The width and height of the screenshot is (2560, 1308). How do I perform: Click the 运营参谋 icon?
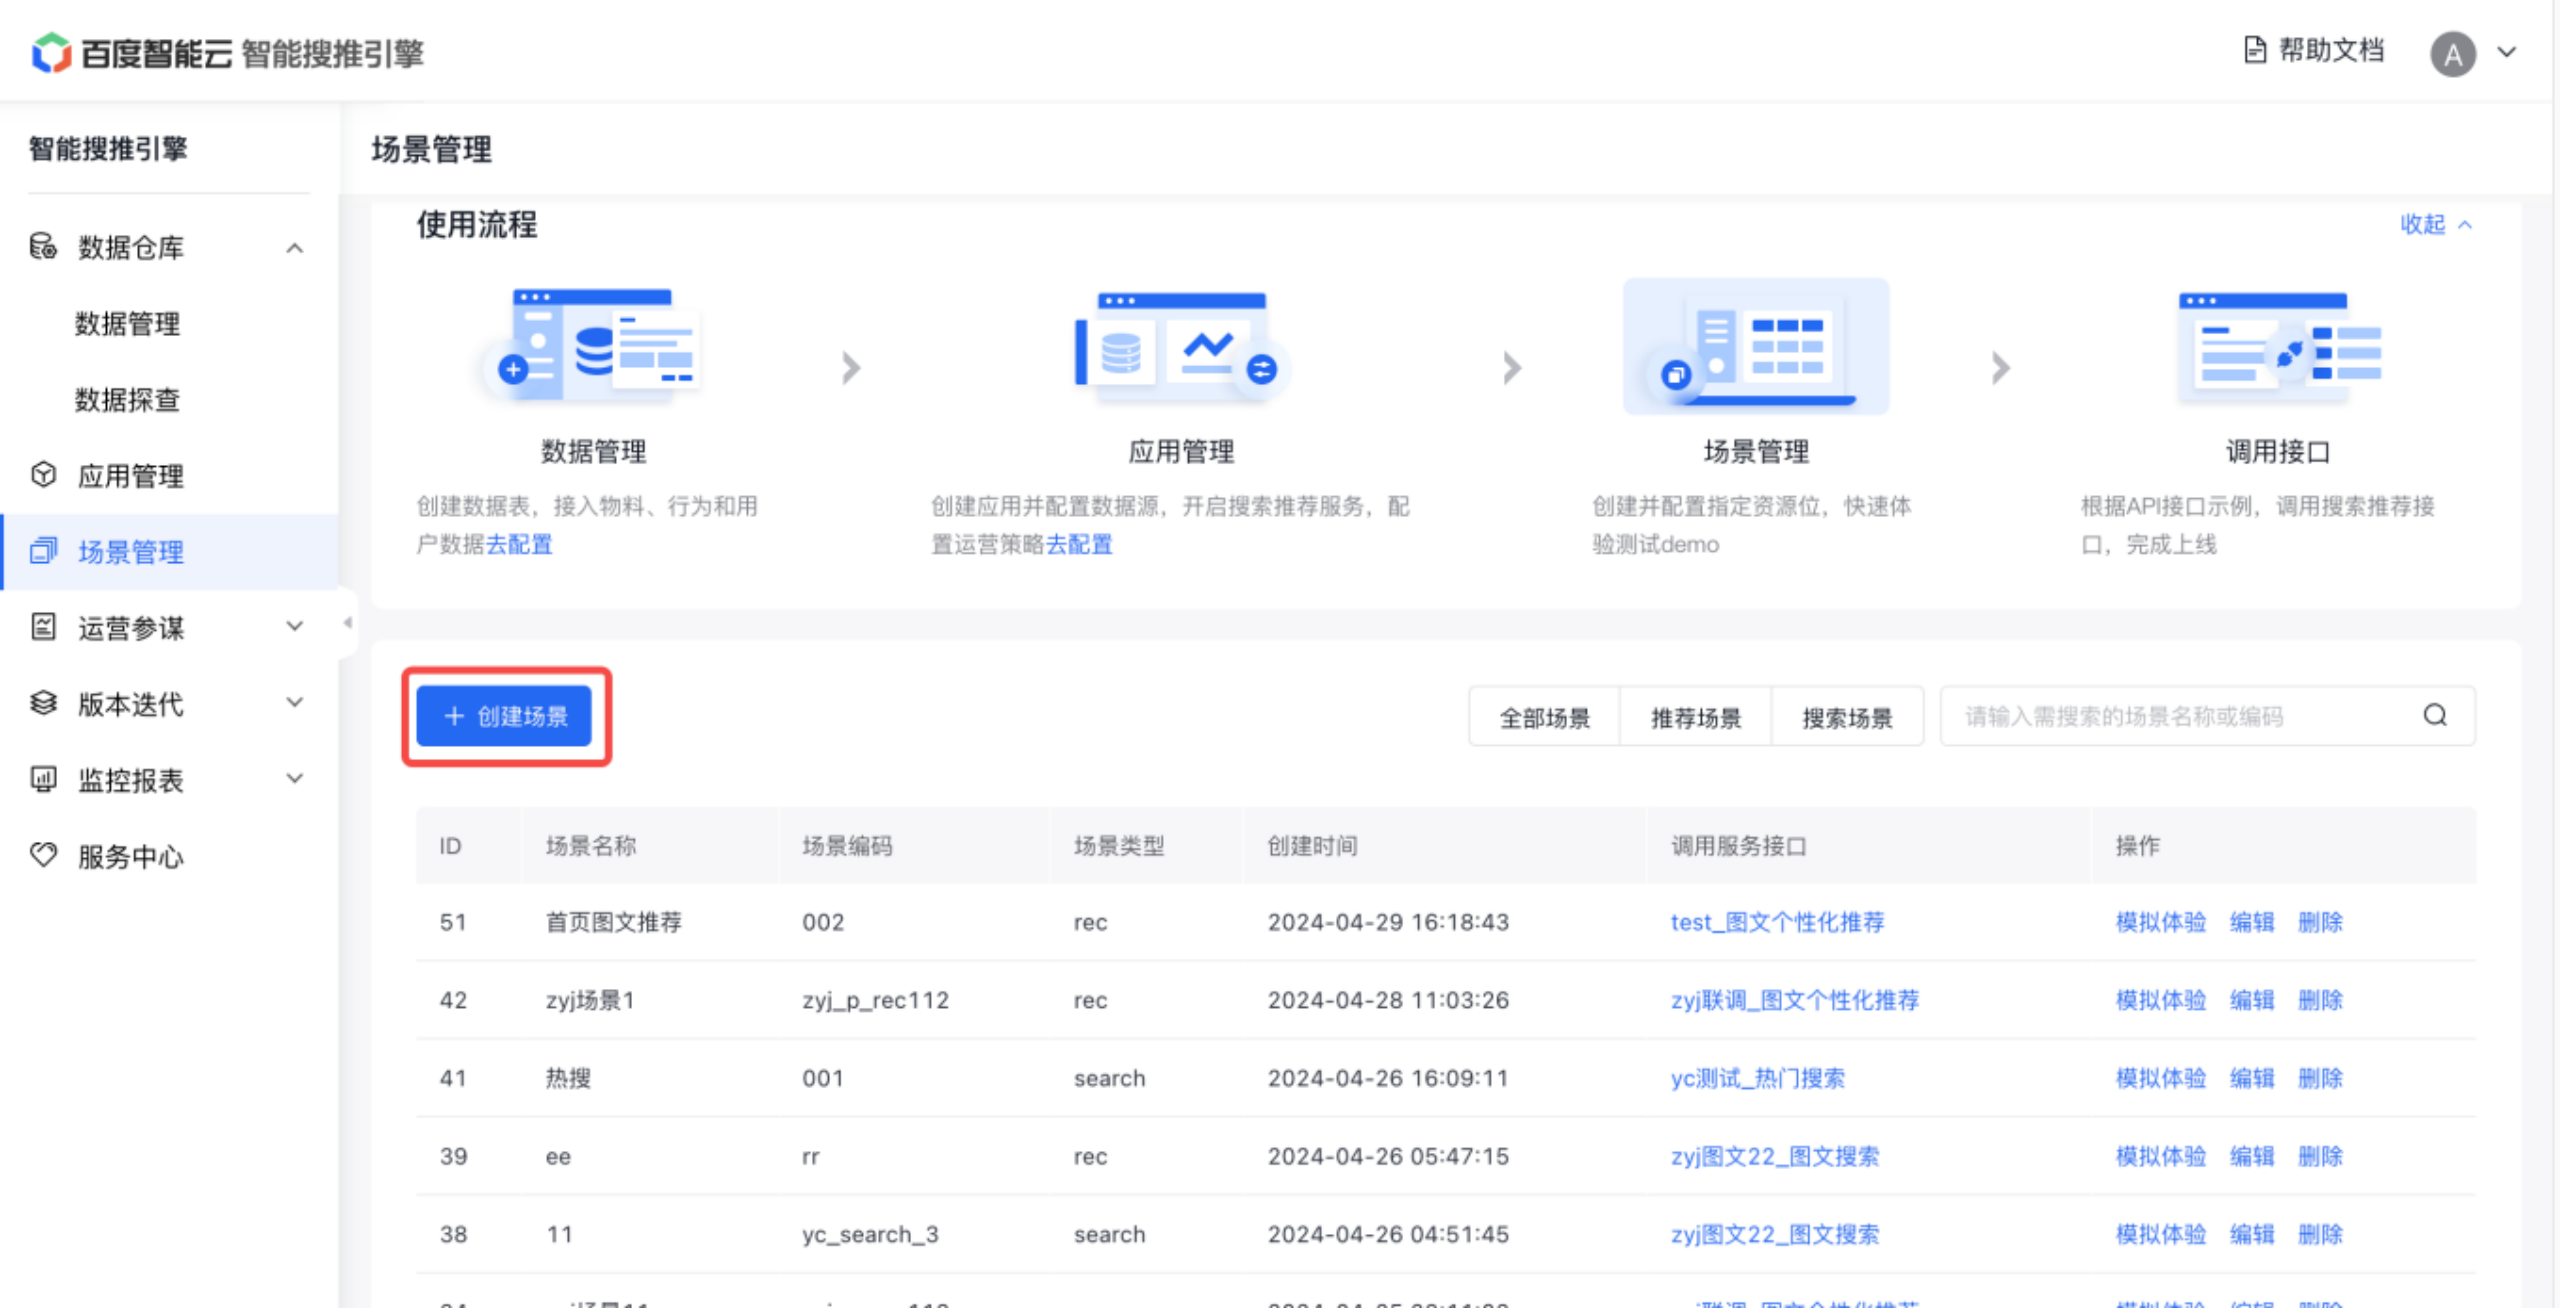(43, 627)
